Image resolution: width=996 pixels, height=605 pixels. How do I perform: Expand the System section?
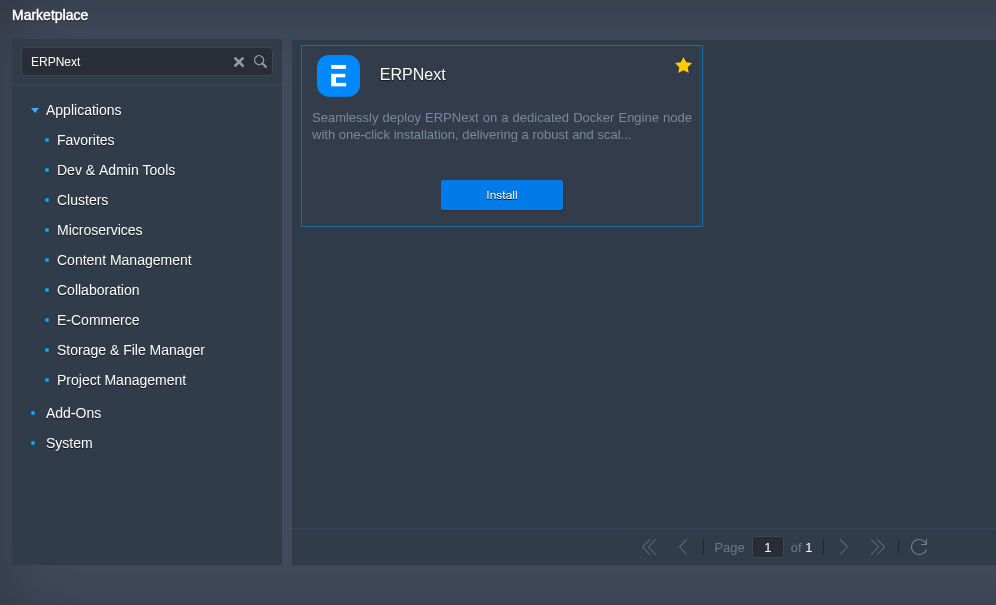tap(69, 443)
